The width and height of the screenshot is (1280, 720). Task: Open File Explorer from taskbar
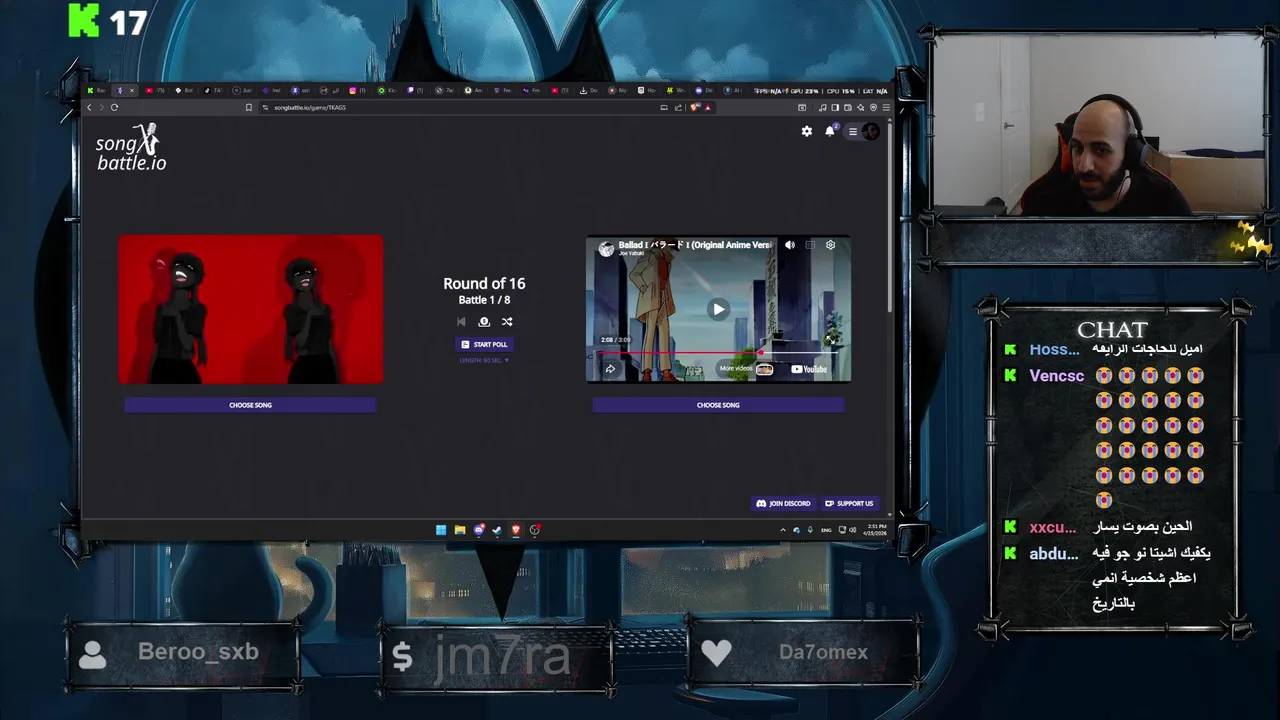pyautogui.click(x=460, y=530)
